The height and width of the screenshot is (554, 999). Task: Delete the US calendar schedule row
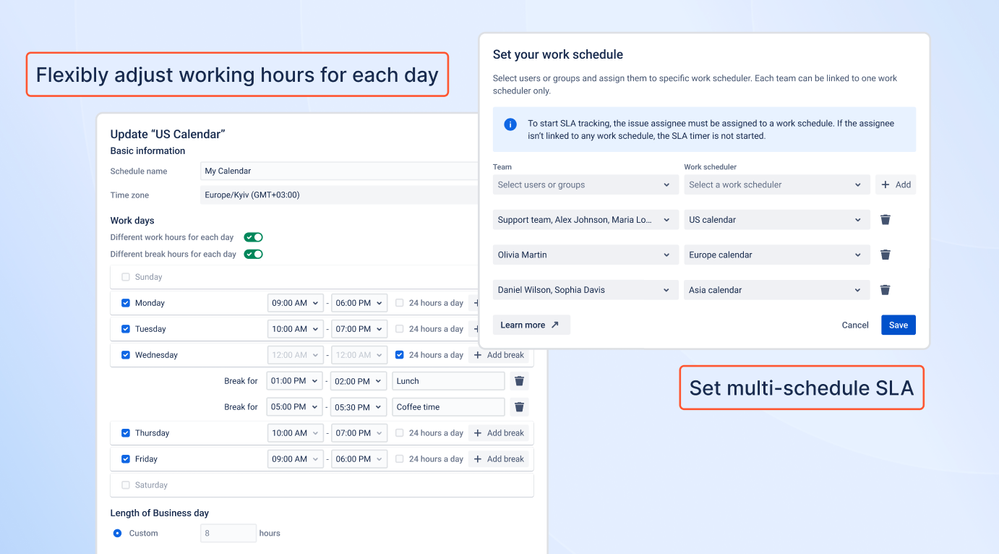[x=885, y=220]
